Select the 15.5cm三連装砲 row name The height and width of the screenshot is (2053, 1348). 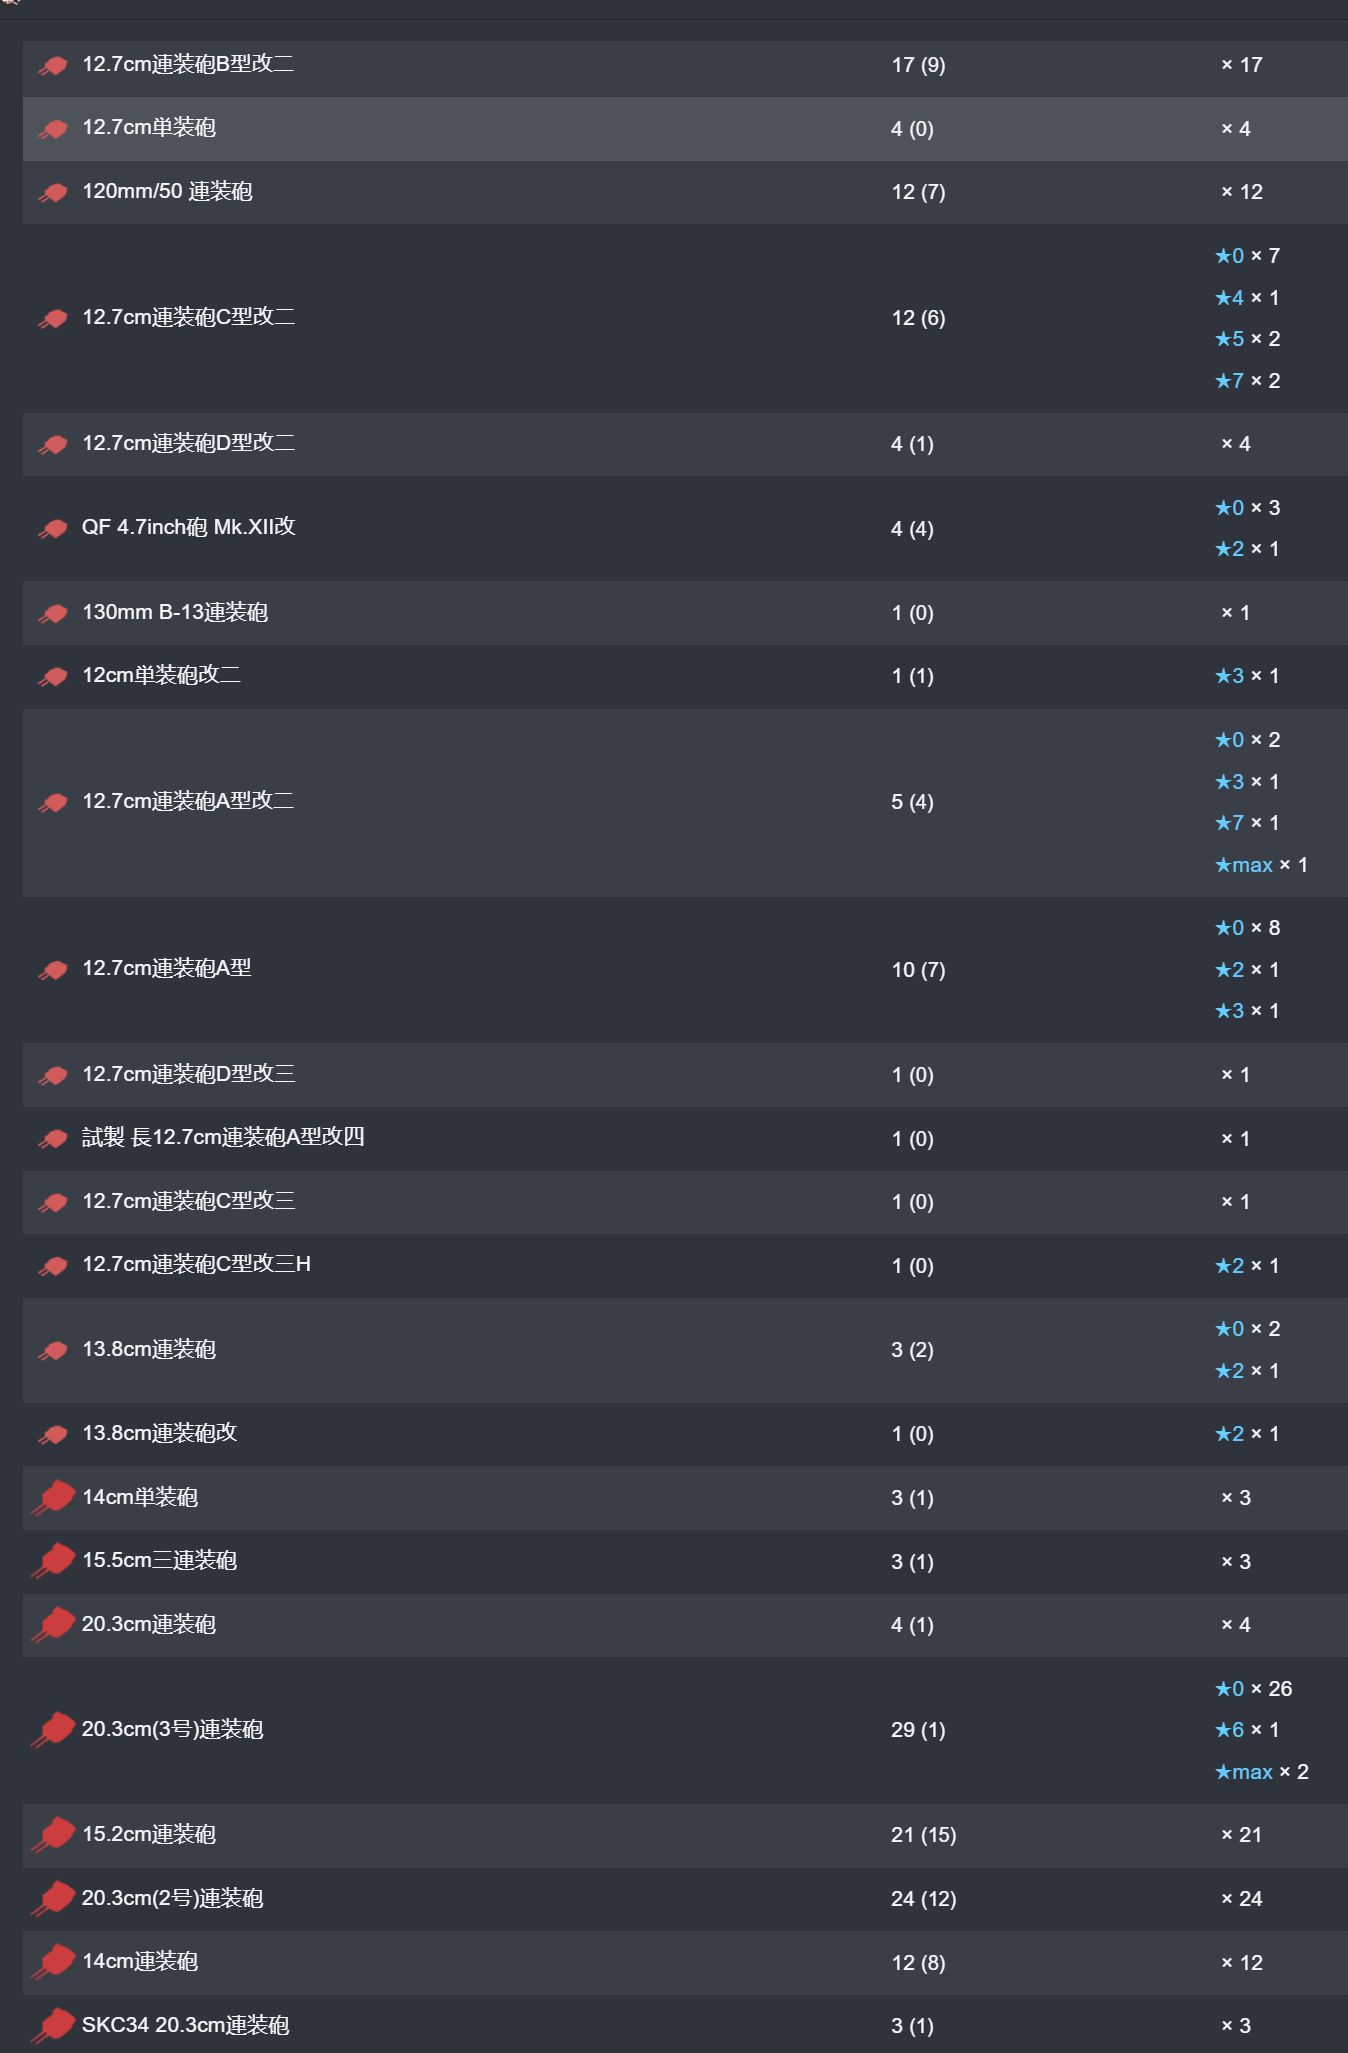click(x=159, y=1560)
